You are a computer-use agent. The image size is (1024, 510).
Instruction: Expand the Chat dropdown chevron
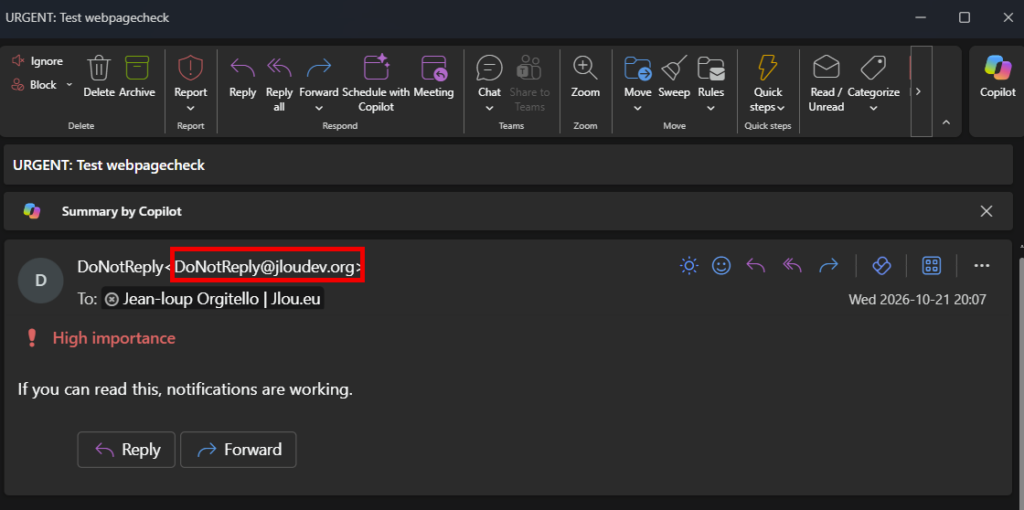pos(489,108)
